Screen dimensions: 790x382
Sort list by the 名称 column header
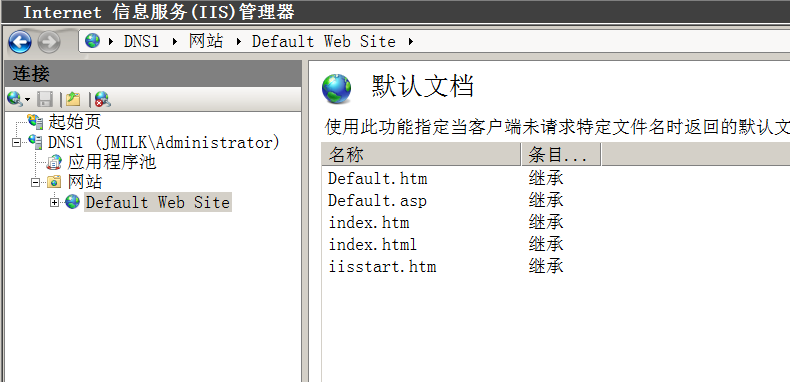421,154
